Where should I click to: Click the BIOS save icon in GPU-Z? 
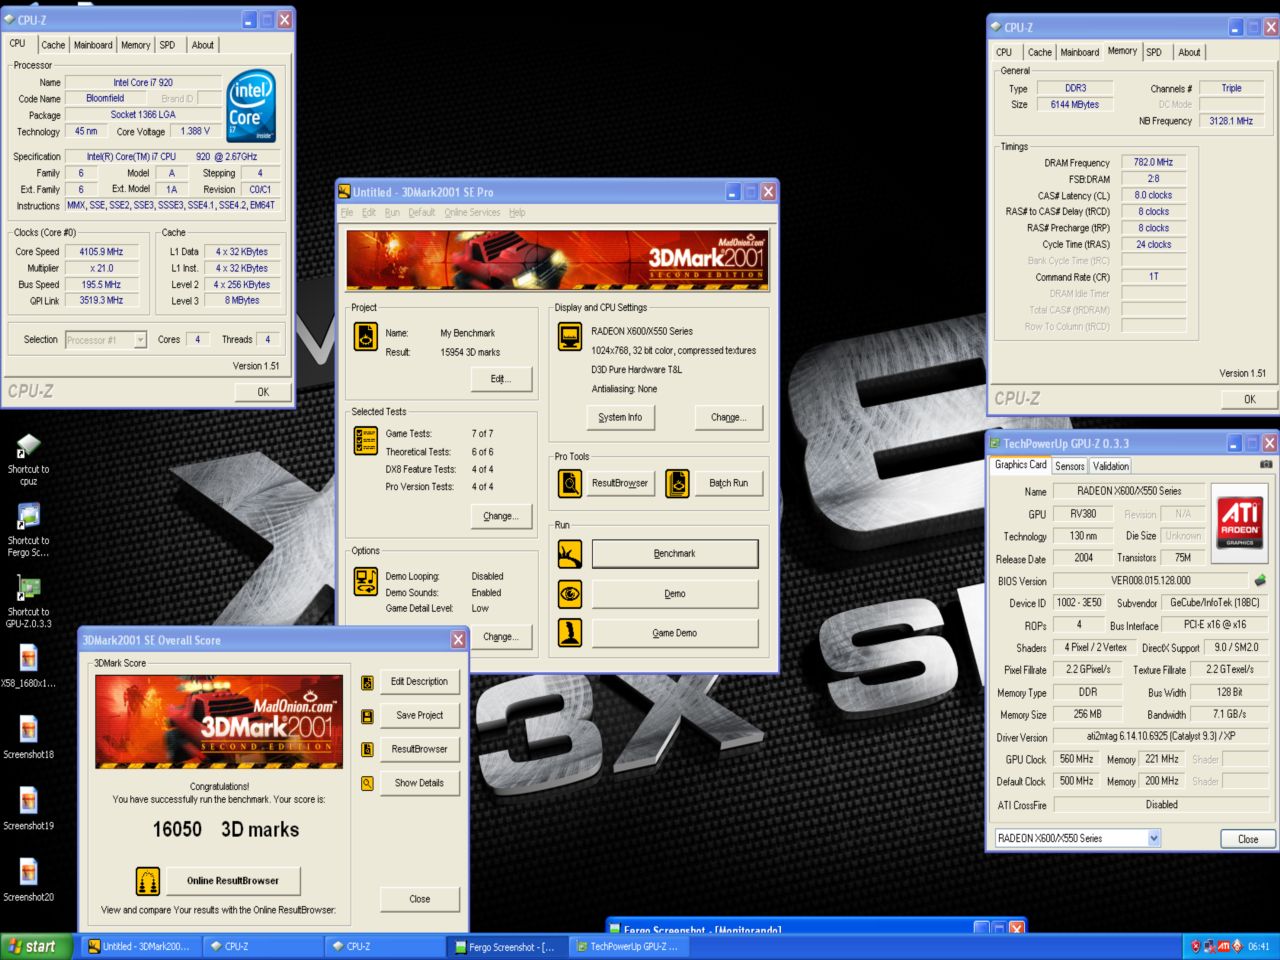pos(1260,580)
